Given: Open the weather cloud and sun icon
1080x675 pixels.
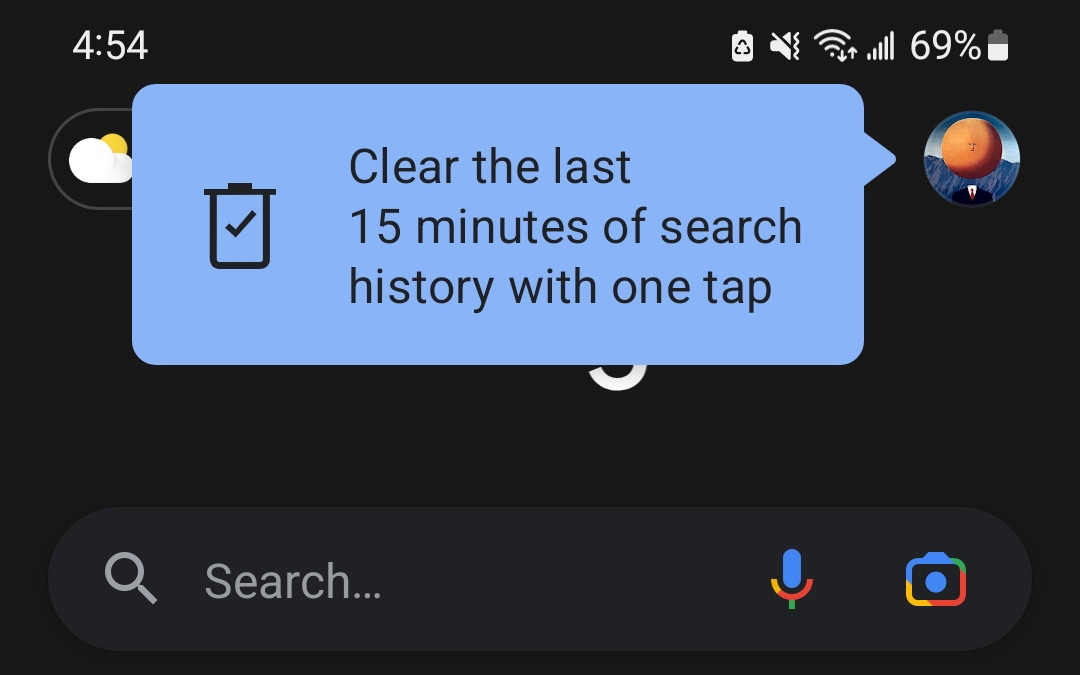Looking at the screenshot, I should pyautogui.click(x=101, y=159).
